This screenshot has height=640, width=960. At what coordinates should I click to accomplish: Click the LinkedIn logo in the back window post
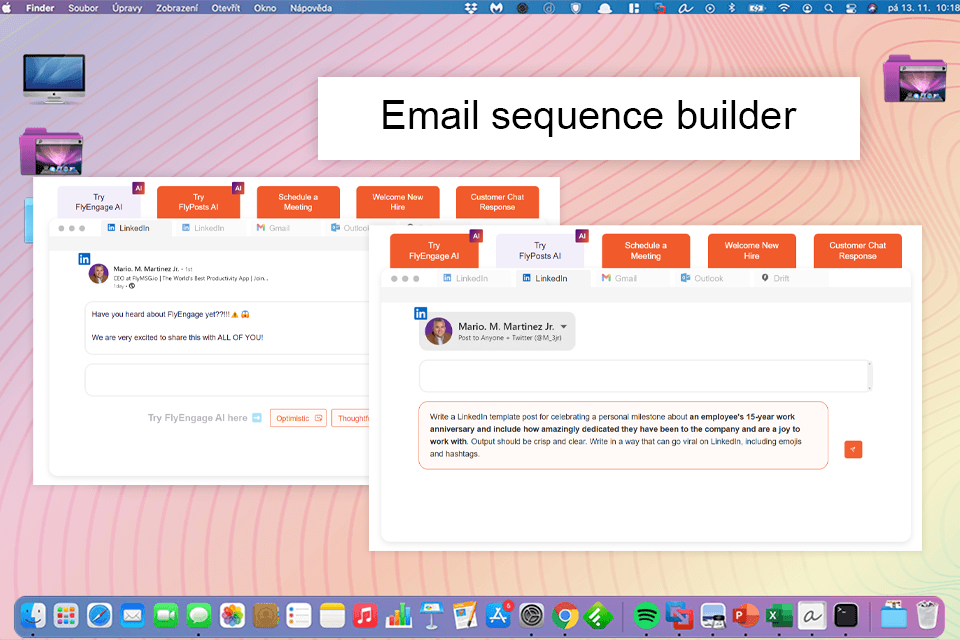click(x=84, y=259)
